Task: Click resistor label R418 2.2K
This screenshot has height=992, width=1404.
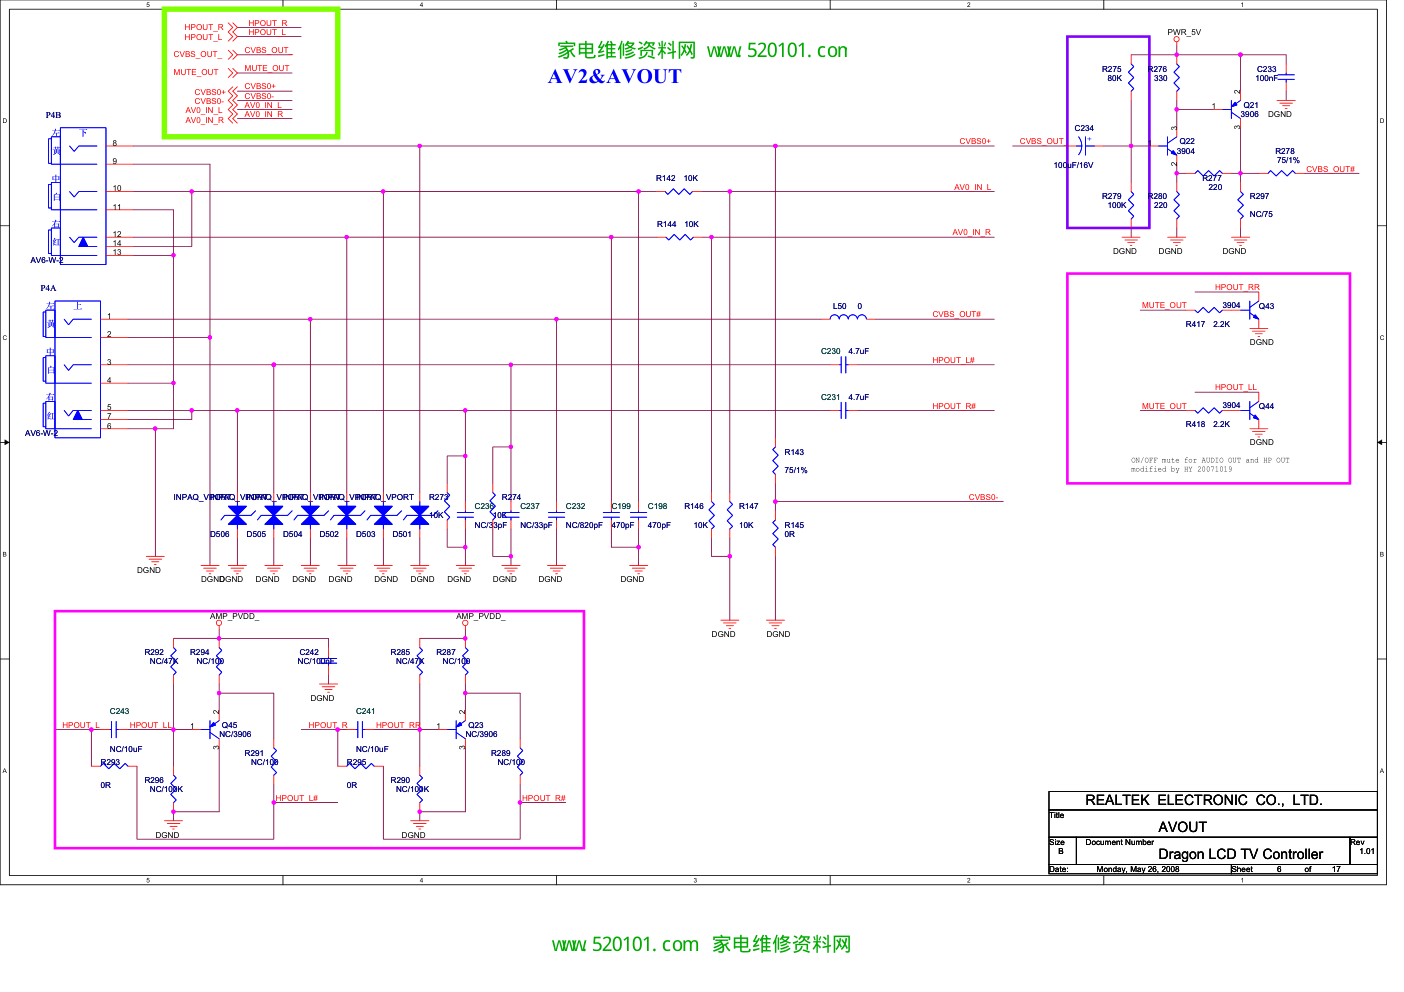Action: point(1208,424)
